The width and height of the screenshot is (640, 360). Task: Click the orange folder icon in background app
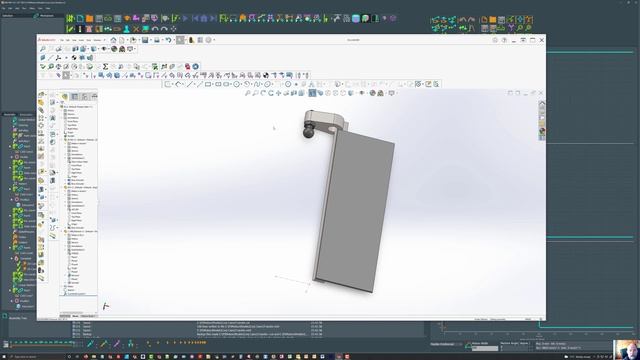coord(89,19)
